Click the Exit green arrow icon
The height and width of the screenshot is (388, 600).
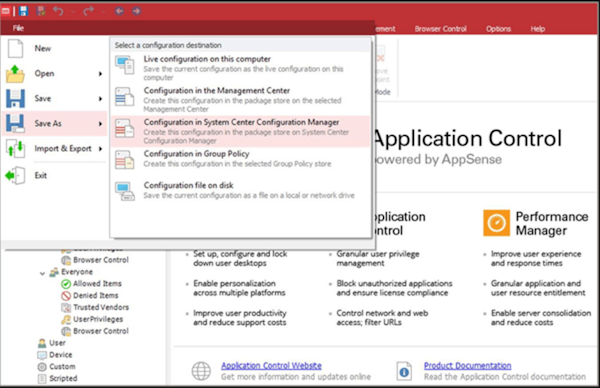pyautogui.click(x=15, y=176)
